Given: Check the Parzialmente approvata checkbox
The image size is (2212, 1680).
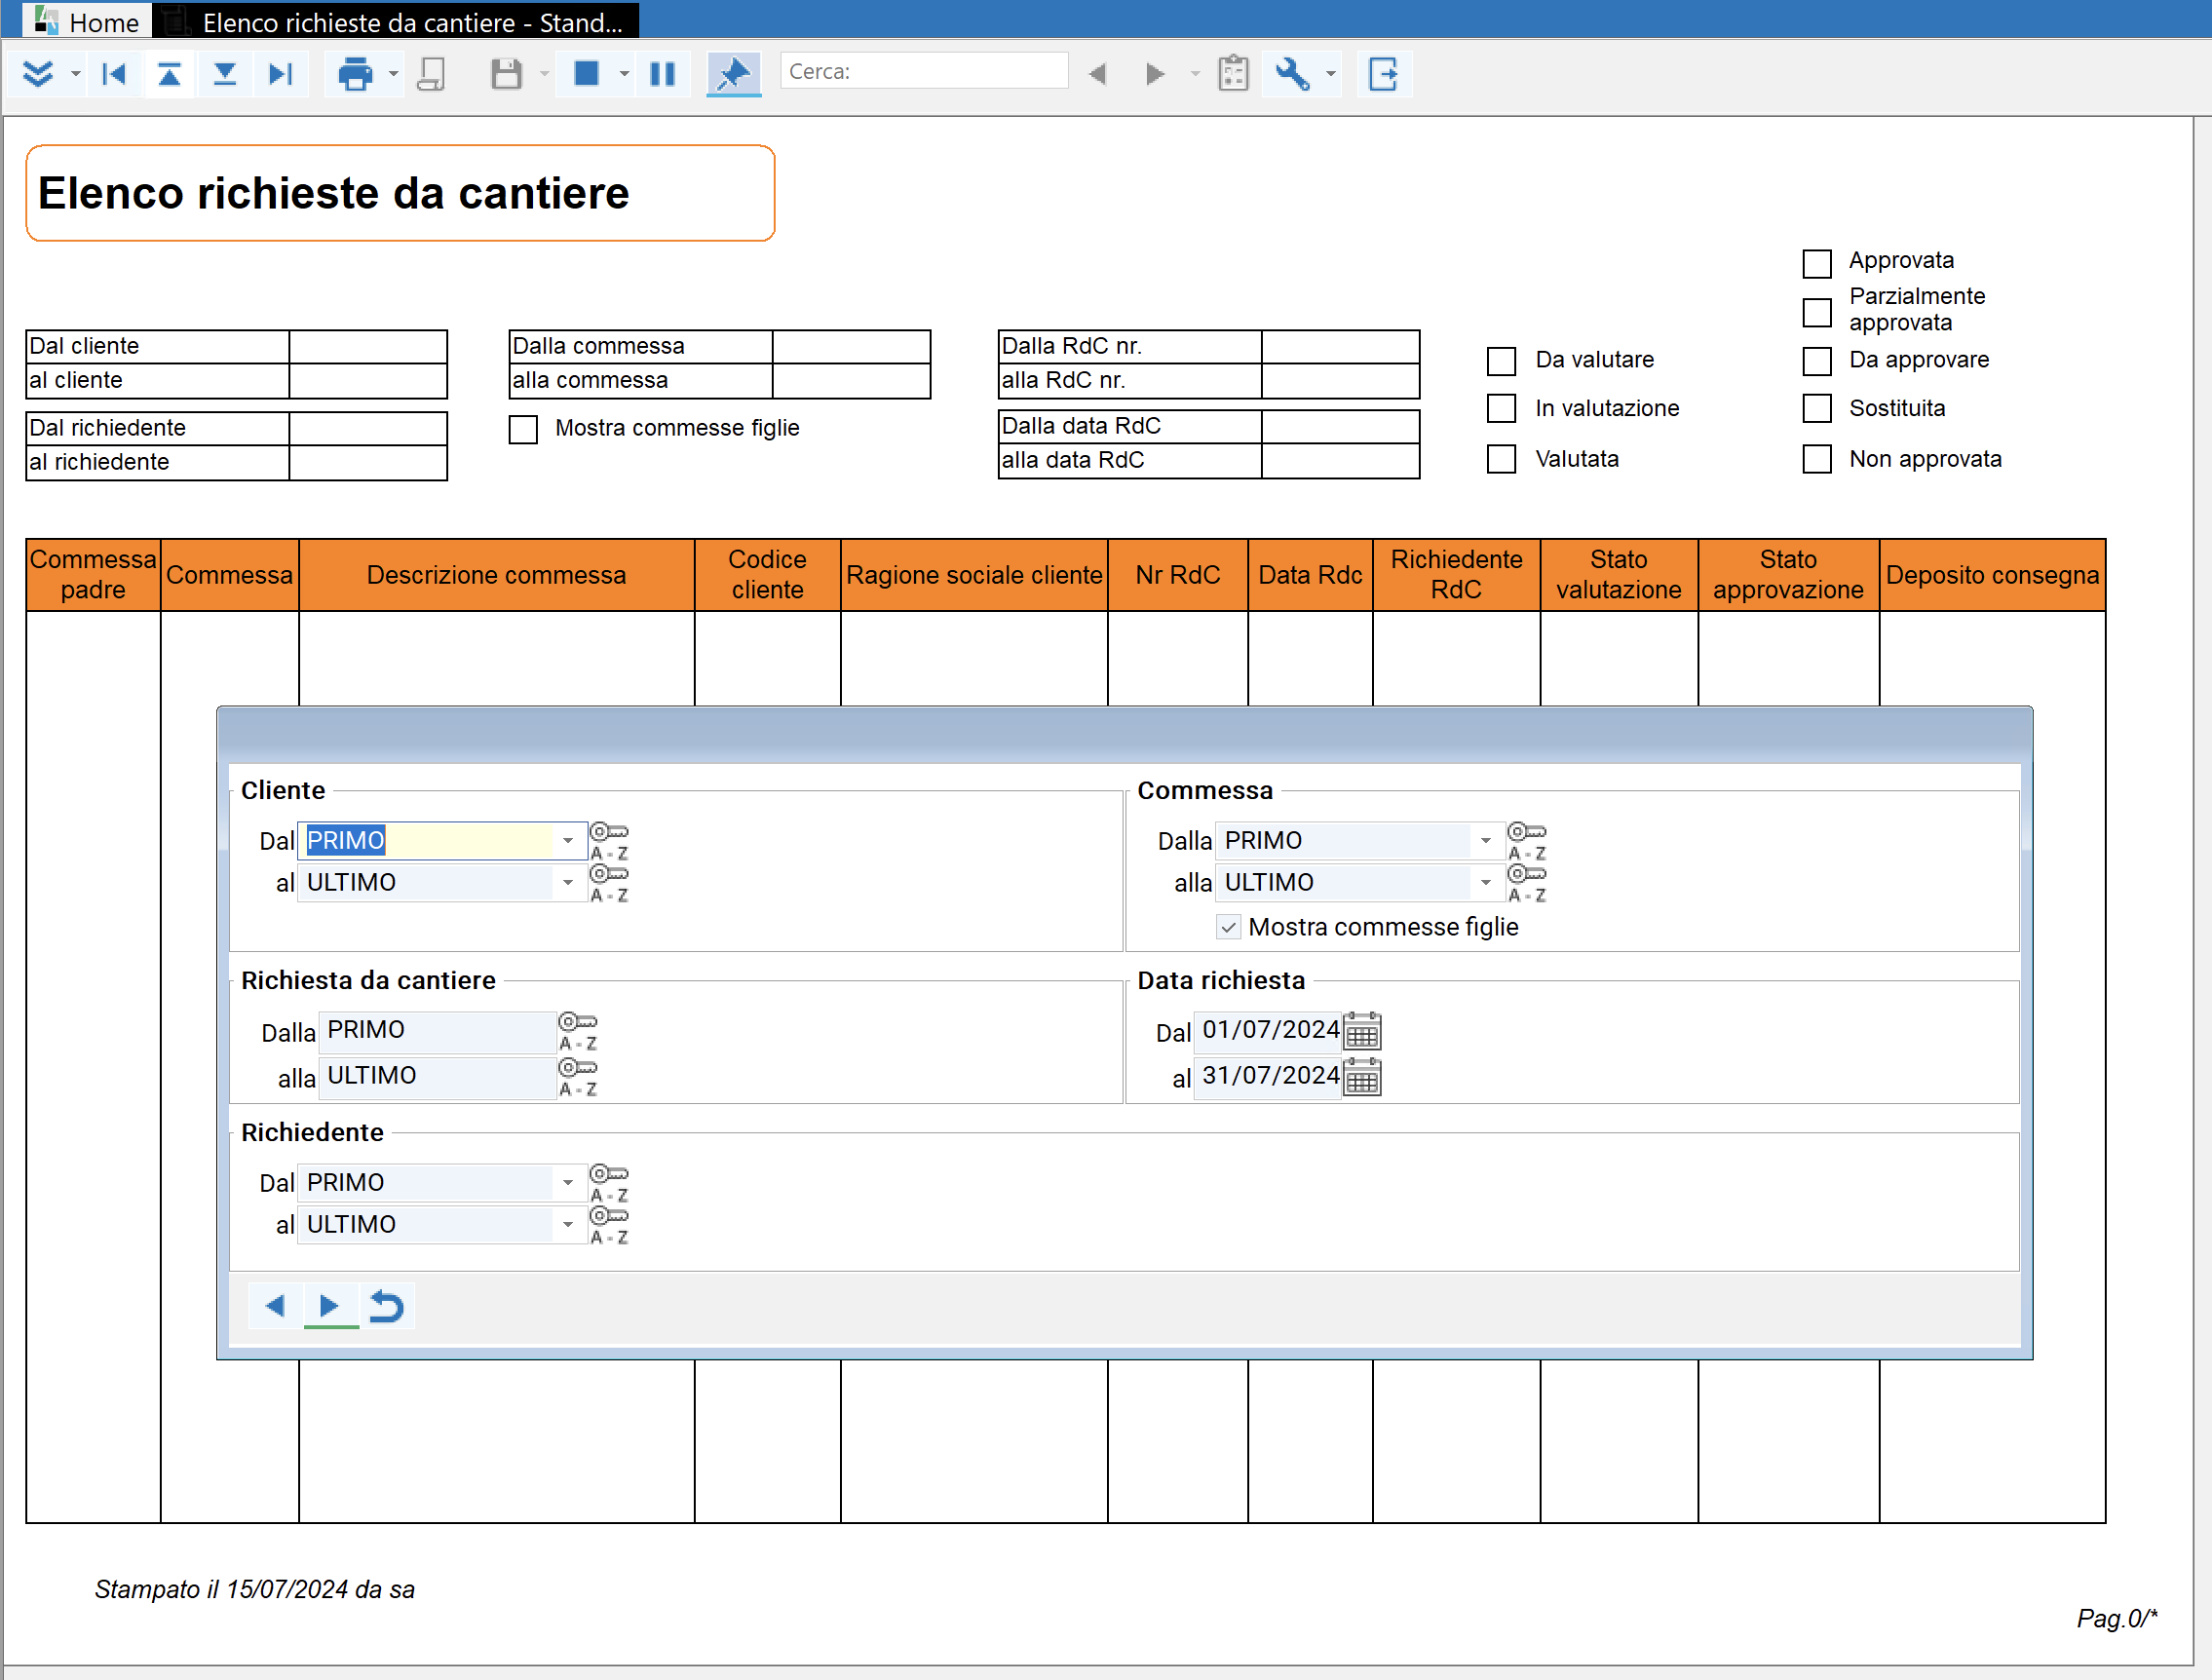Looking at the screenshot, I should pyautogui.click(x=1816, y=312).
